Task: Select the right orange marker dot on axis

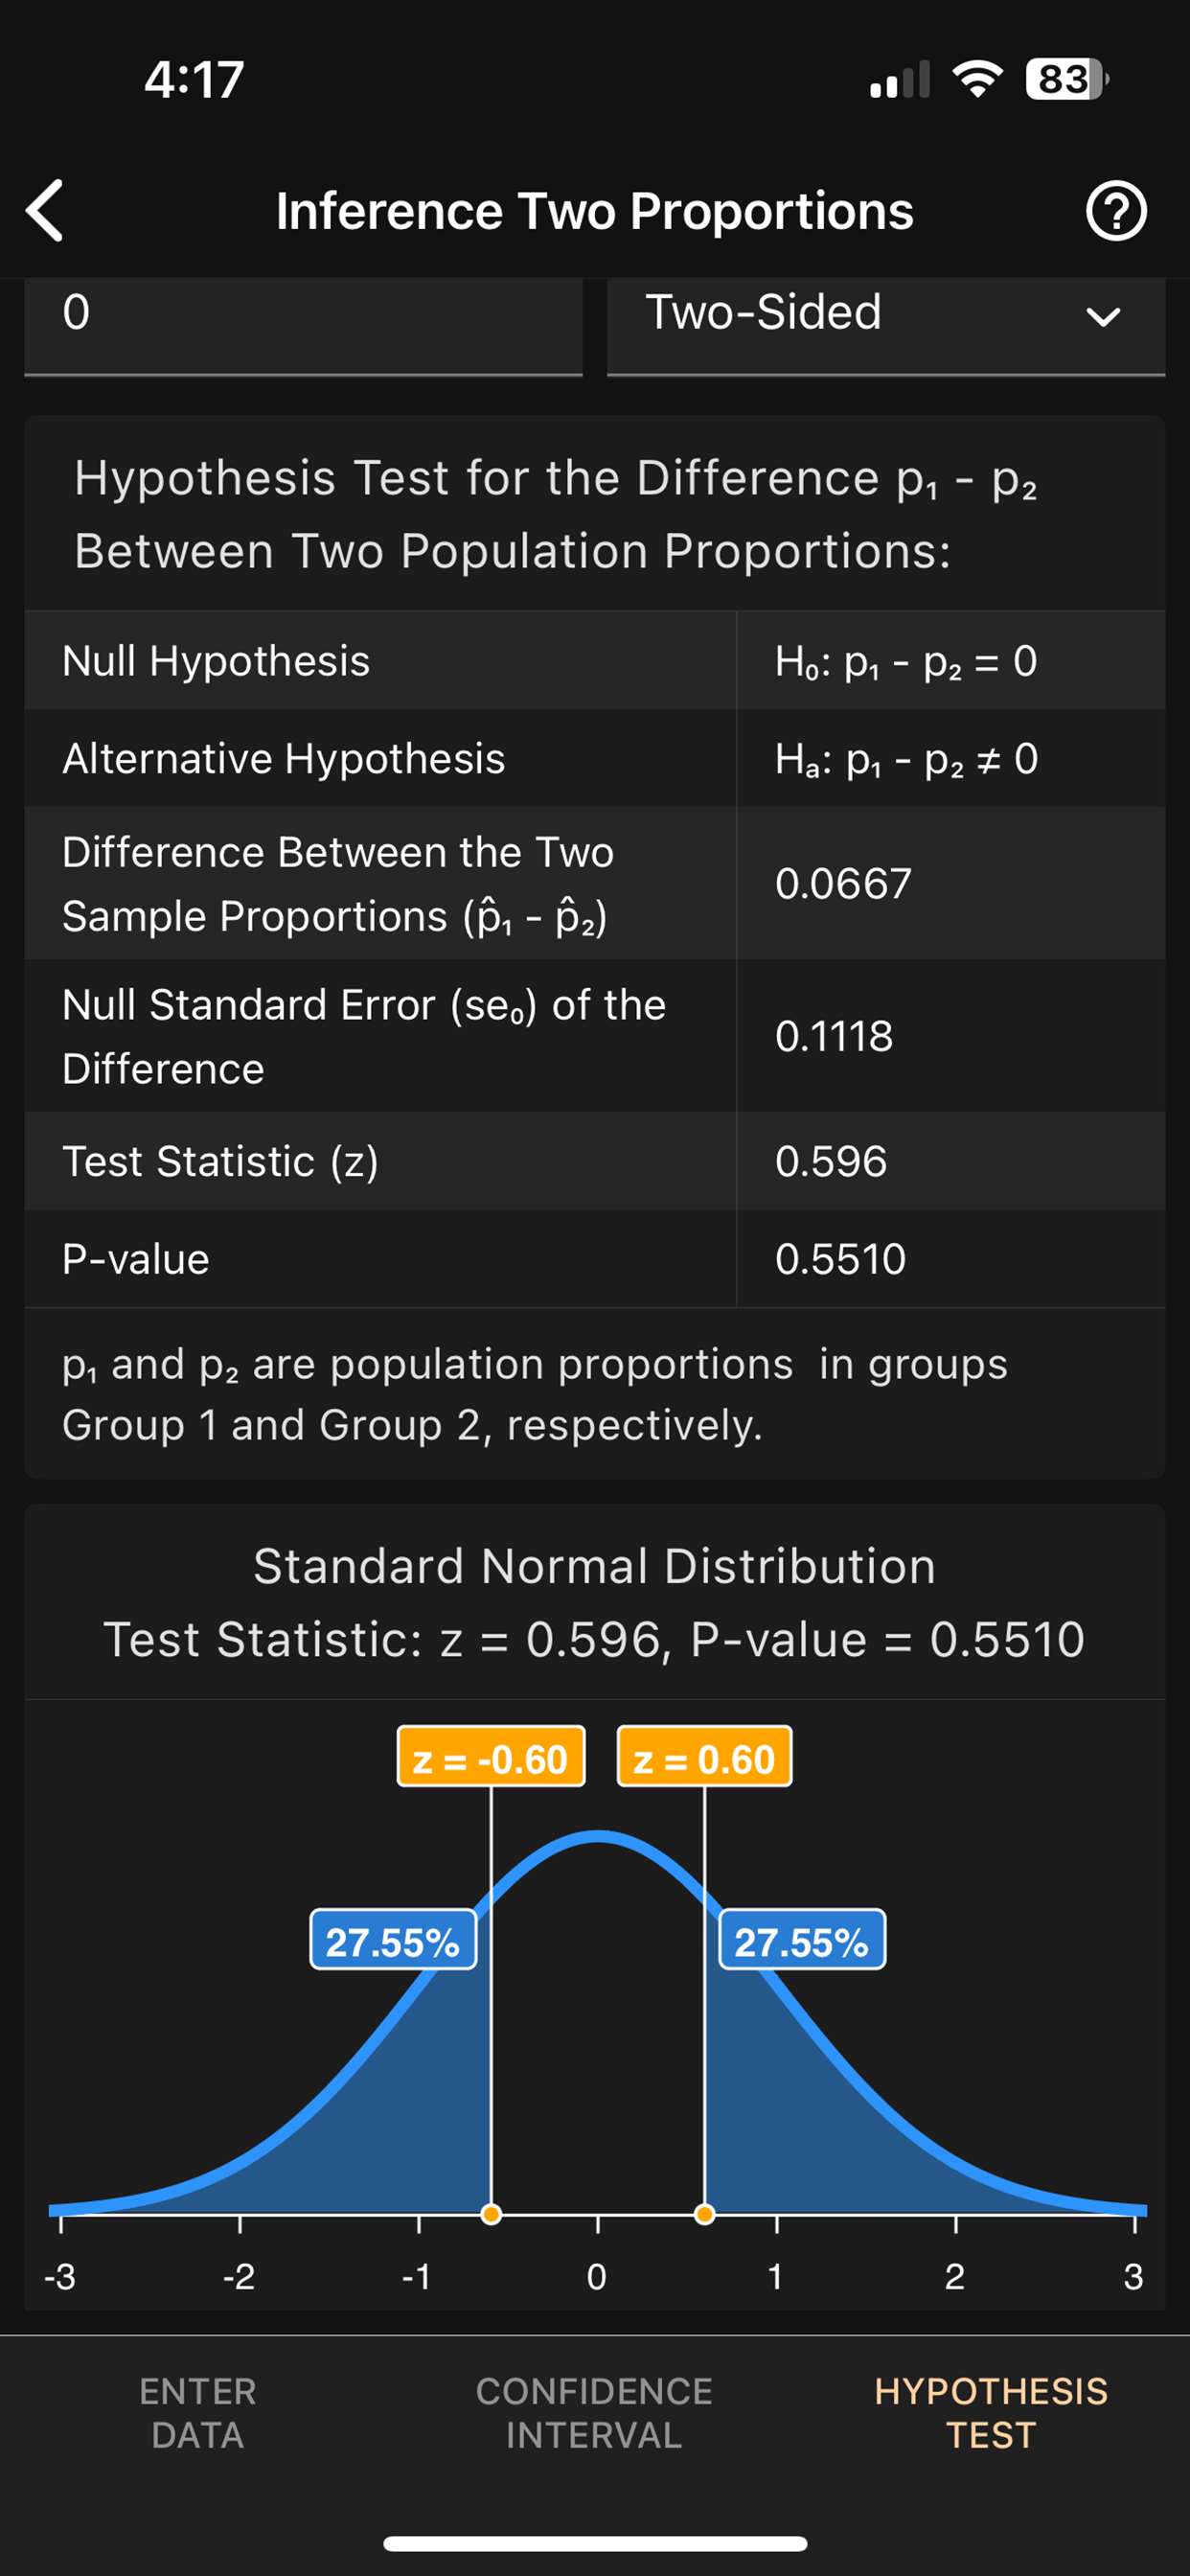Action: 704,2214
